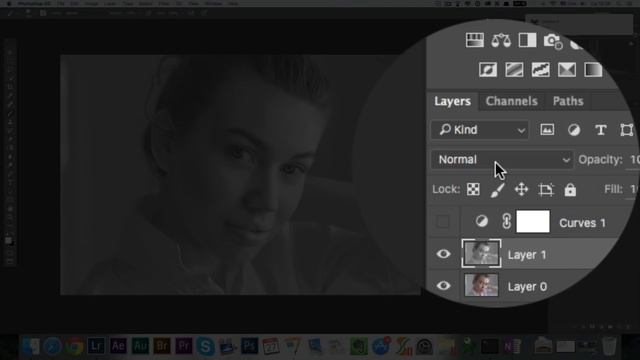Toggle artboard auto-nesting lock
This screenshot has height=360, width=640.
(546, 189)
